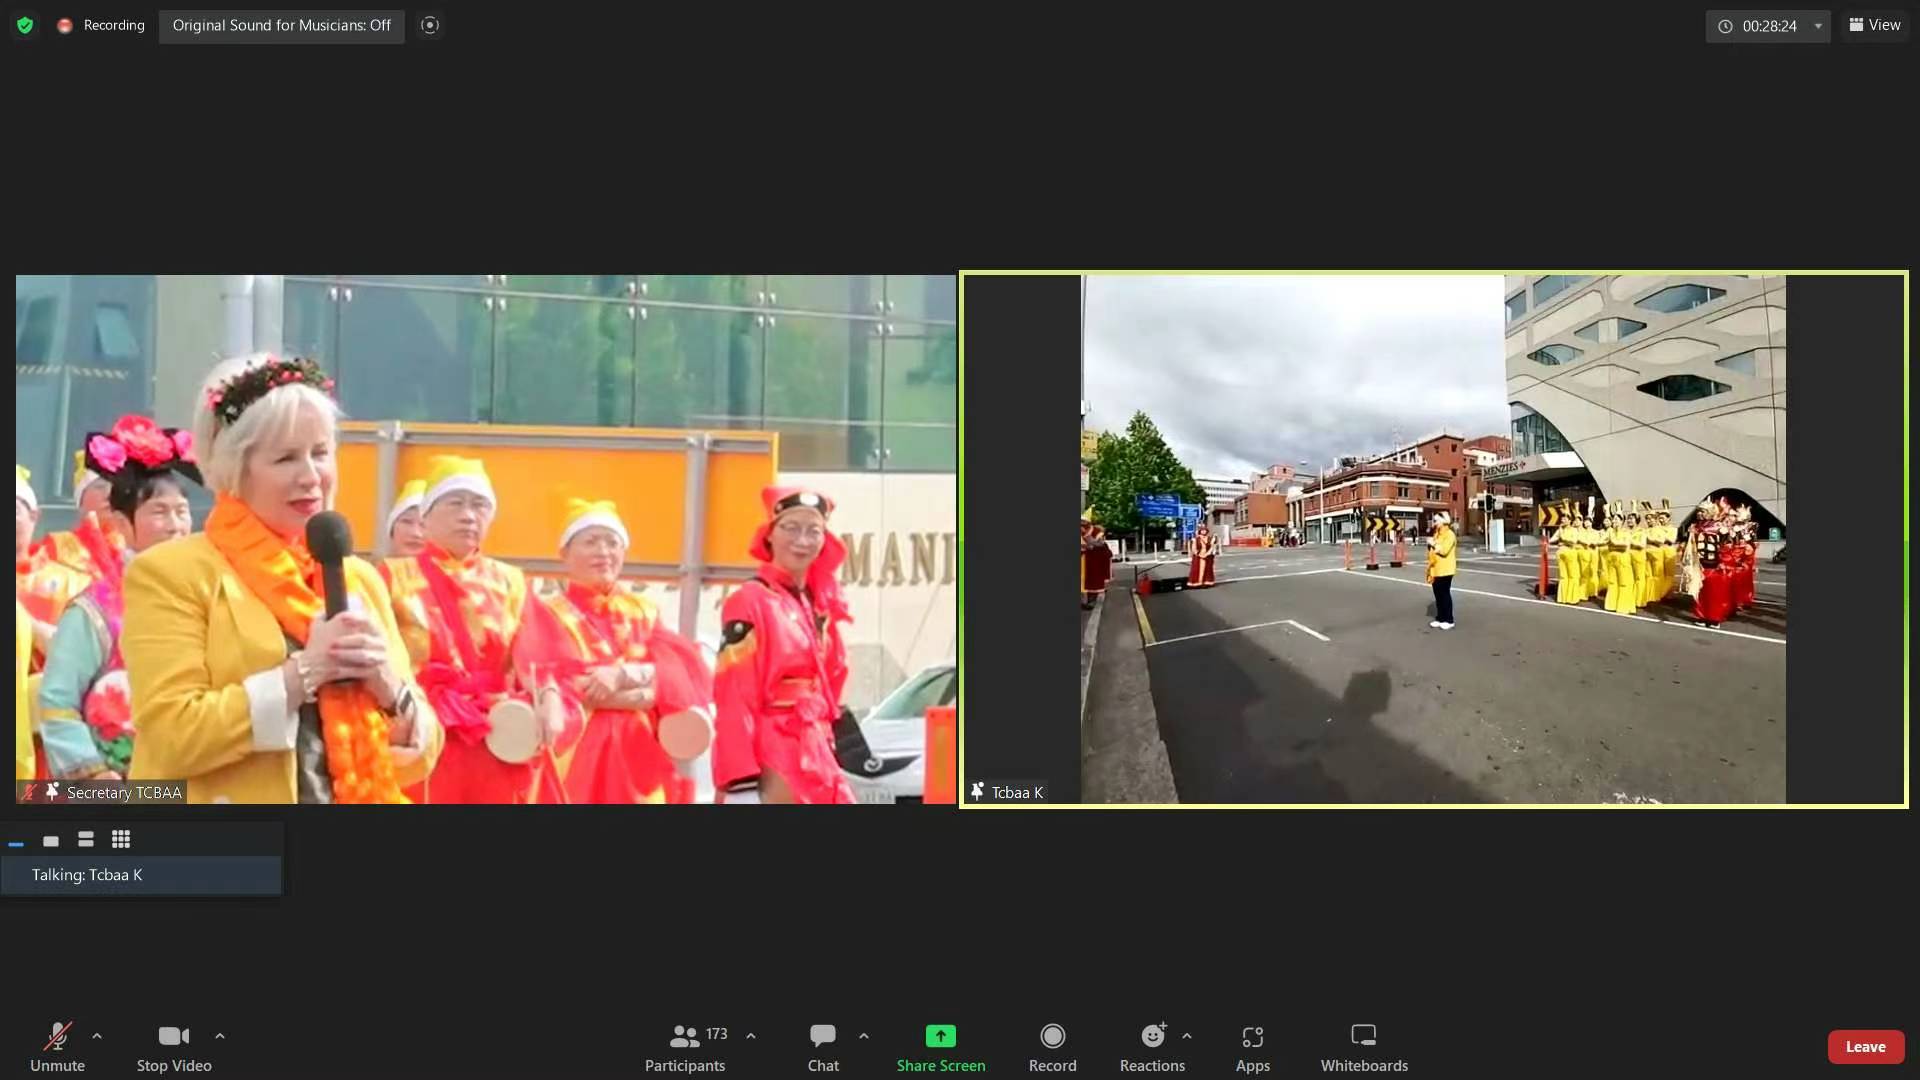Toggle Original Sound for Musicians
The image size is (1920, 1080).
pos(281,26)
